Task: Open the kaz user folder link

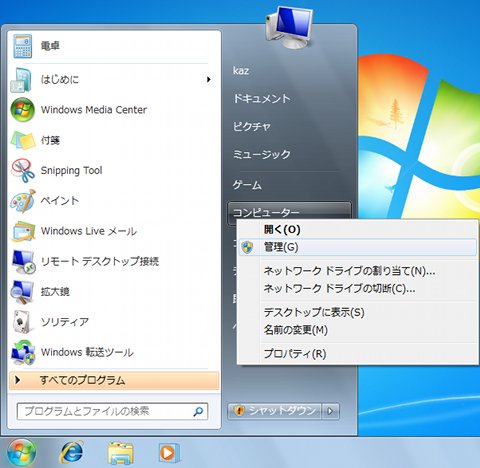Action: (241, 71)
